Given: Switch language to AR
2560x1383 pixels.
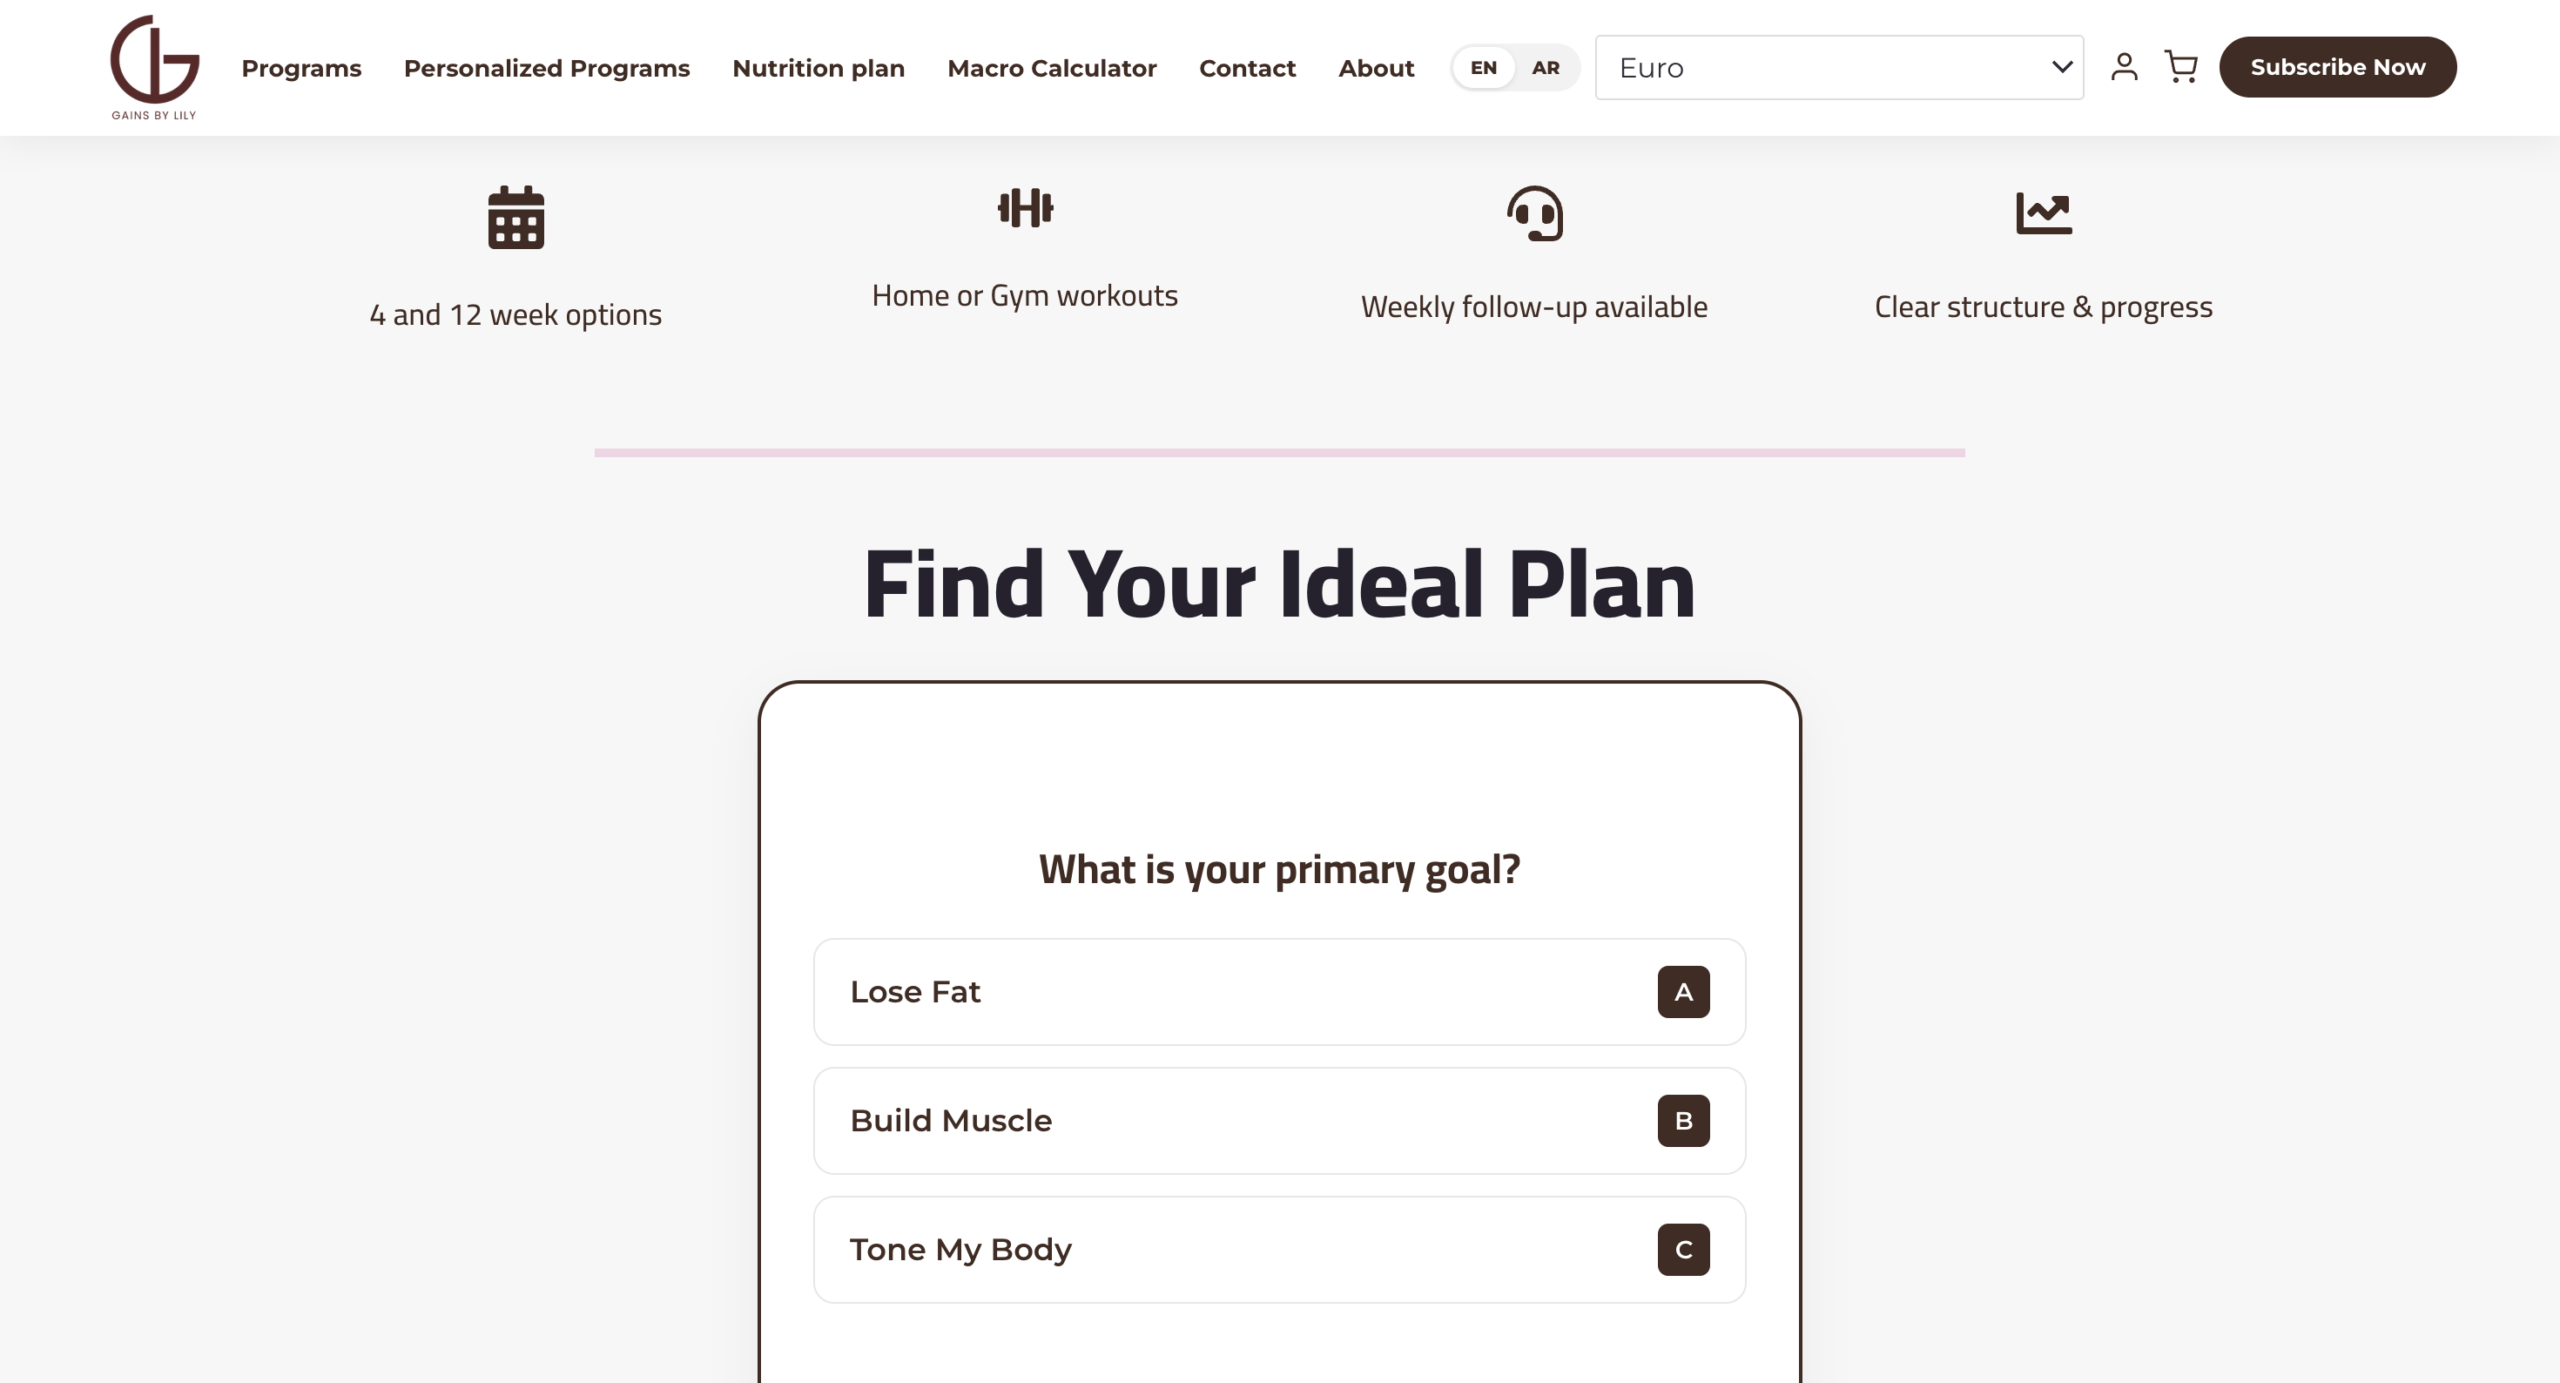Looking at the screenshot, I should [1545, 68].
